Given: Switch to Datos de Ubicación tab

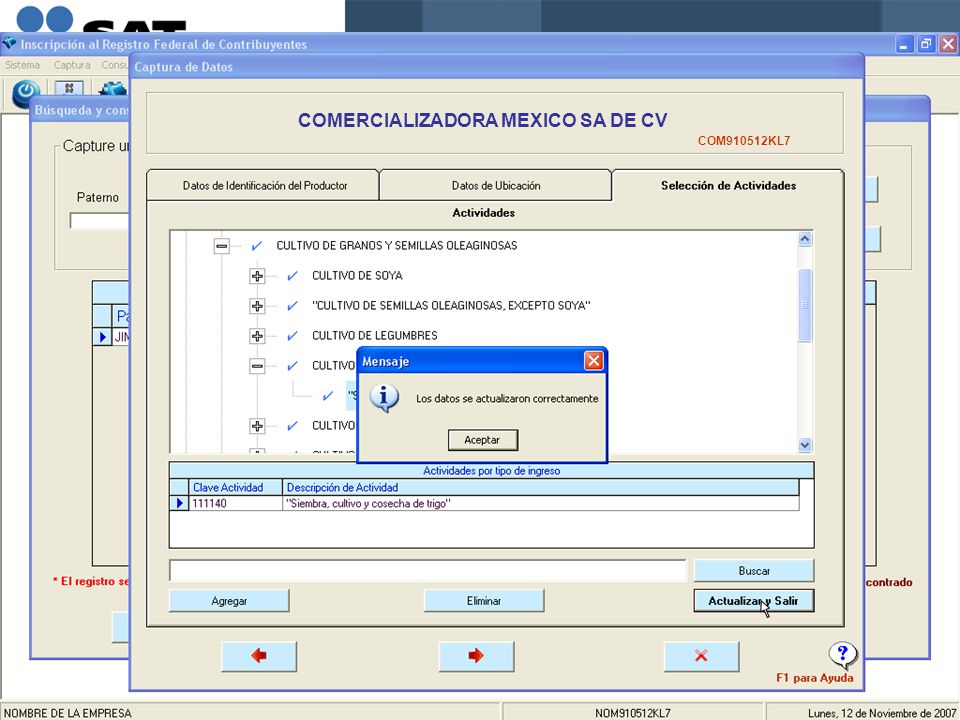Looking at the screenshot, I should click(x=496, y=186).
